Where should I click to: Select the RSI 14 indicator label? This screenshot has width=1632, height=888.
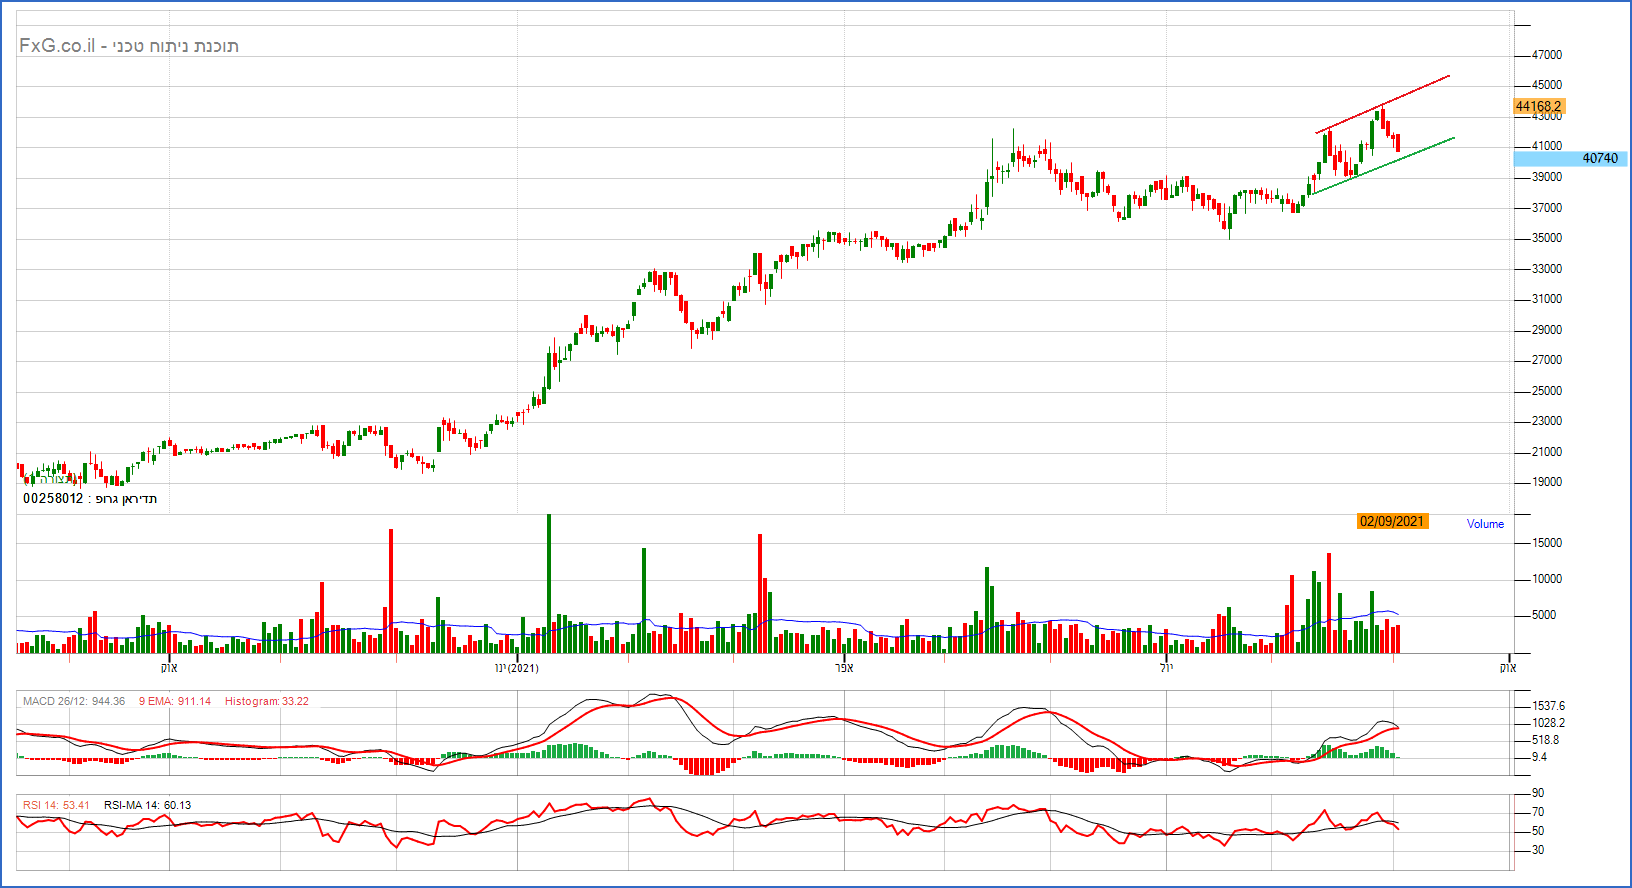[57, 805]
